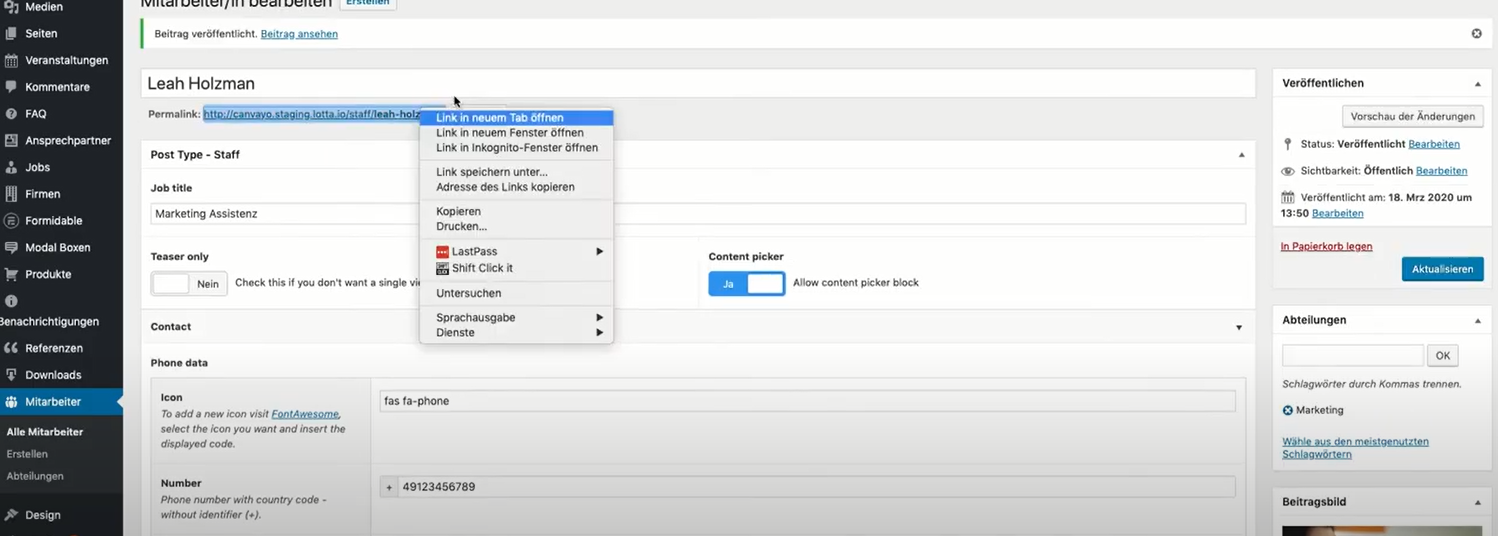Dismiss the published notice with X icon
This screenshot has height=536, width=1498.
pos(1476,34)
